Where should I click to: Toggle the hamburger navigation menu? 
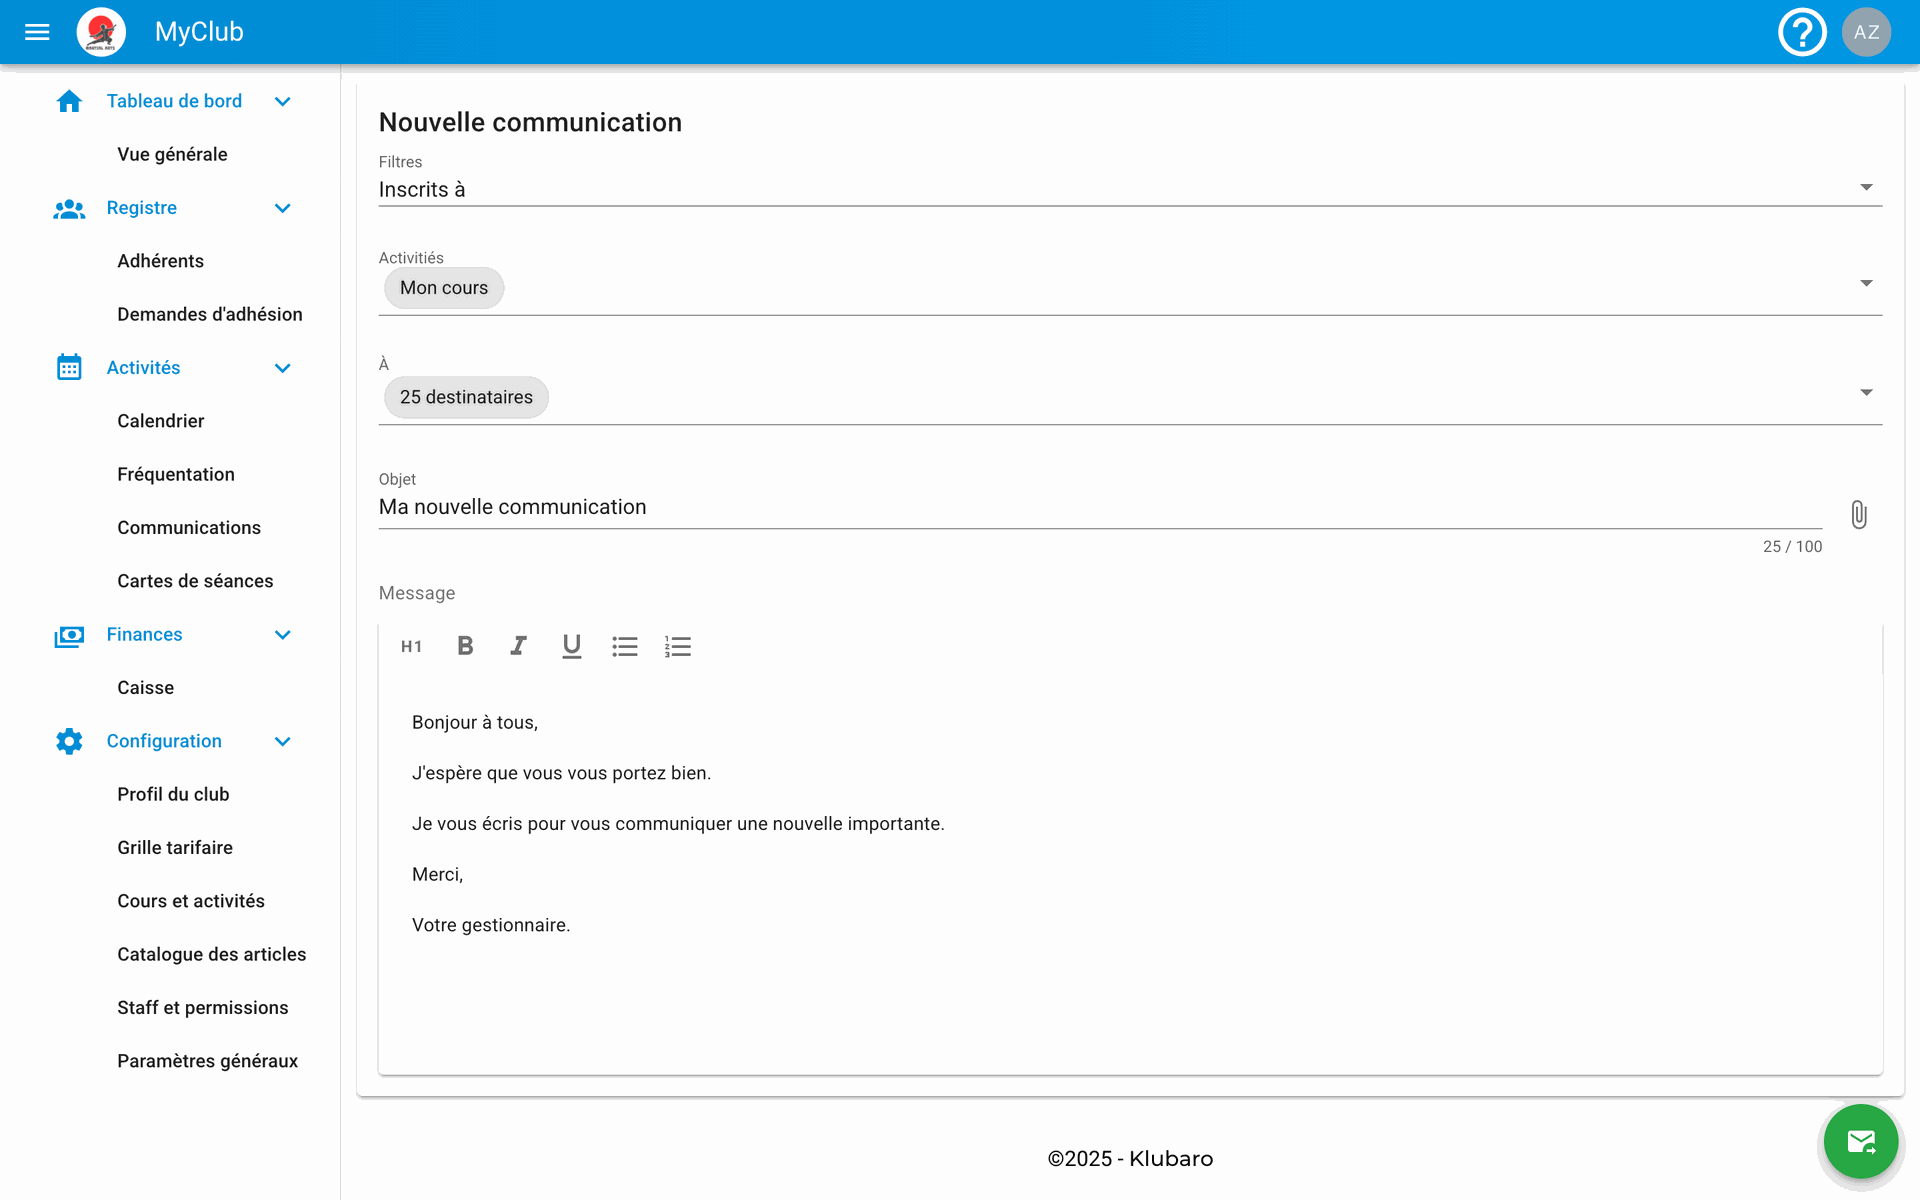(x=37, y=32)
